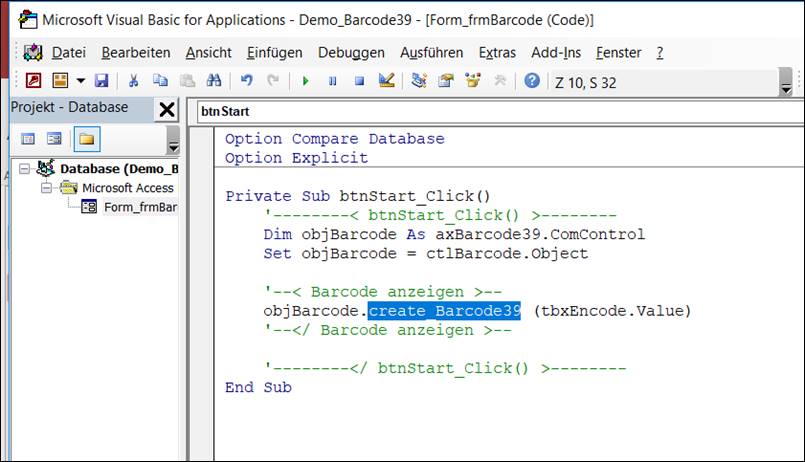
Task: Open the Datei menu
Action: [69, 52]
